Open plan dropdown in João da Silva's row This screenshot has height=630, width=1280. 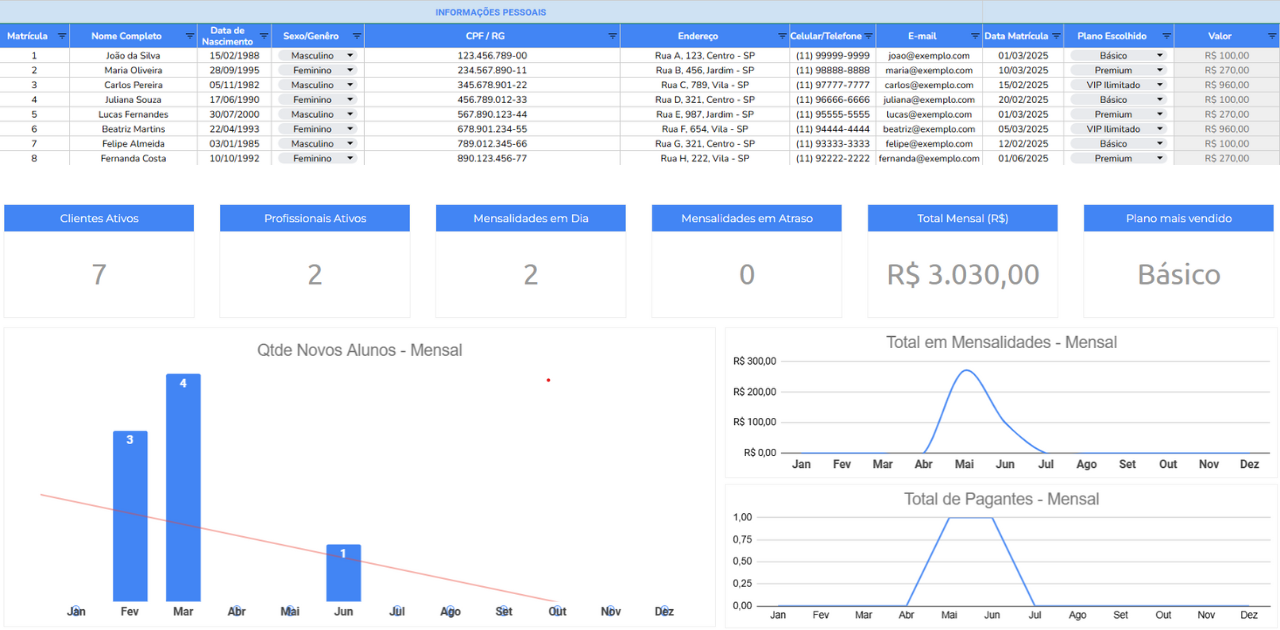[1160, 56]
